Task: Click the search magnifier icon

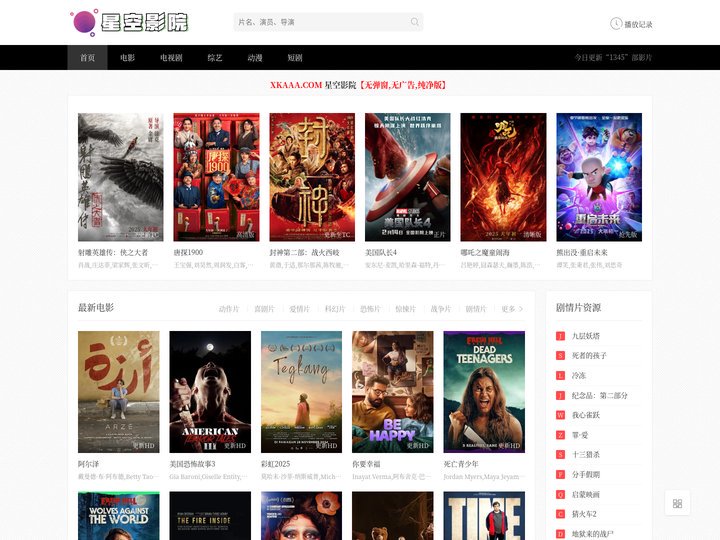Action: [x=415, y=22]
